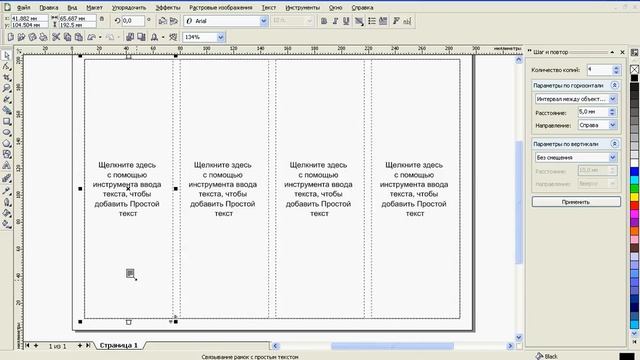Select the Basic Shapes tool
Viewport: 640px width, 360px height.
7,154
